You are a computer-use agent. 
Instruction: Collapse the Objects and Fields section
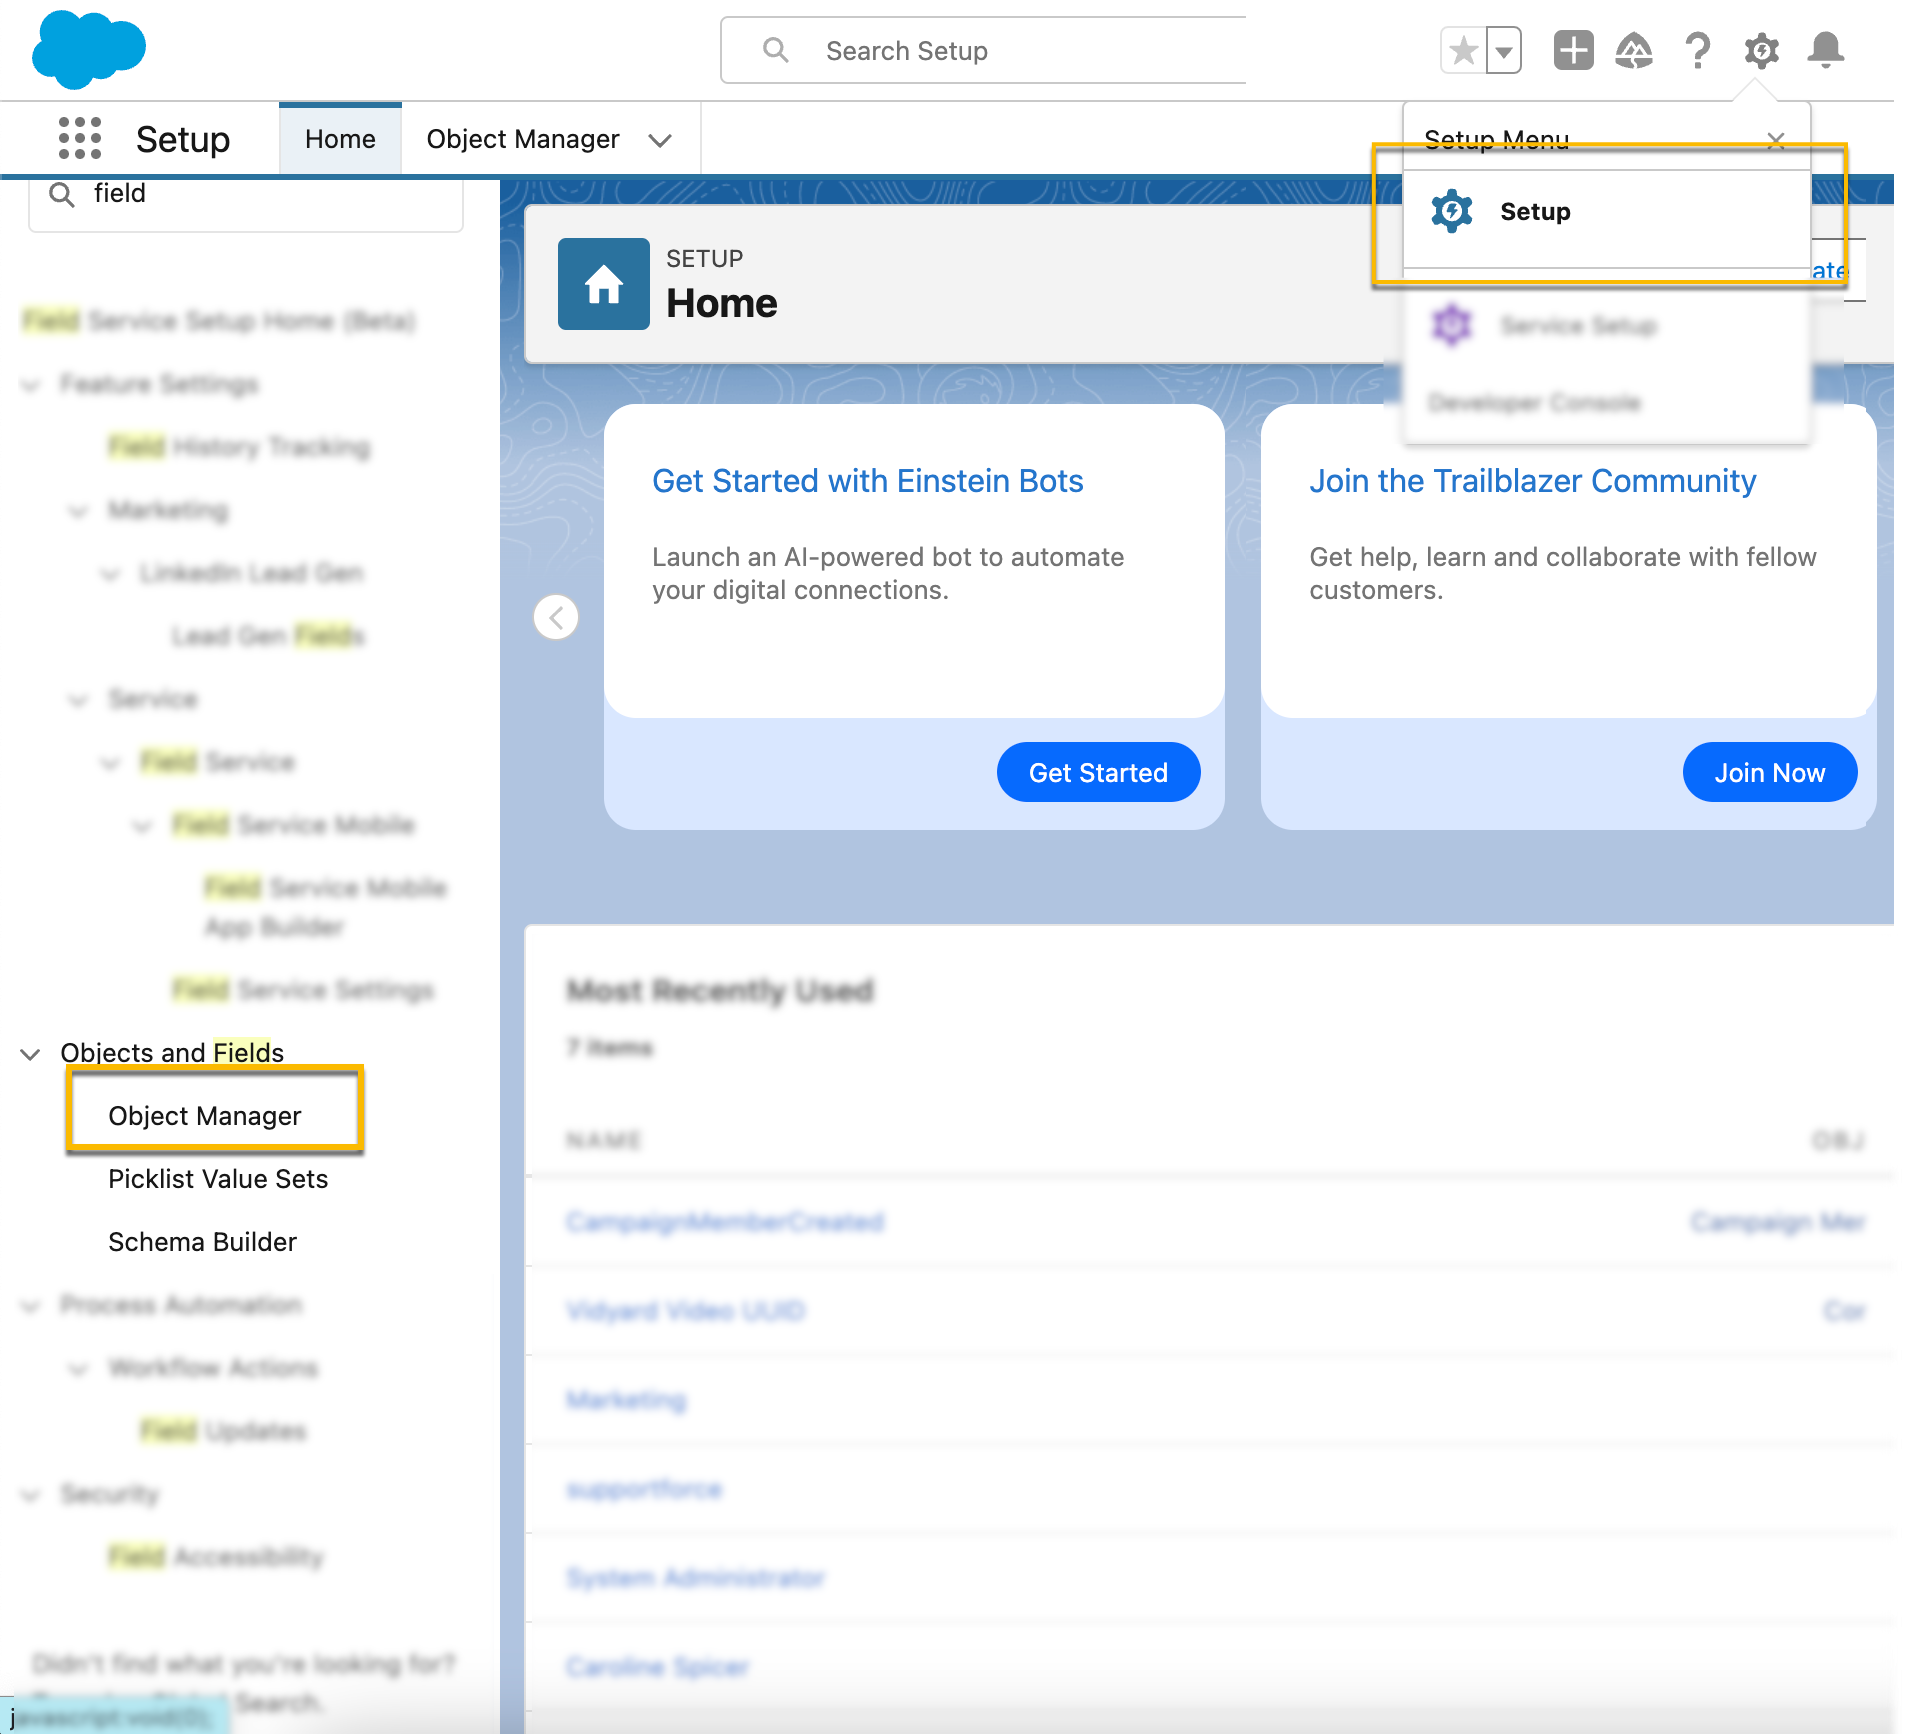pyautogui.click(x=31, y=1053)
